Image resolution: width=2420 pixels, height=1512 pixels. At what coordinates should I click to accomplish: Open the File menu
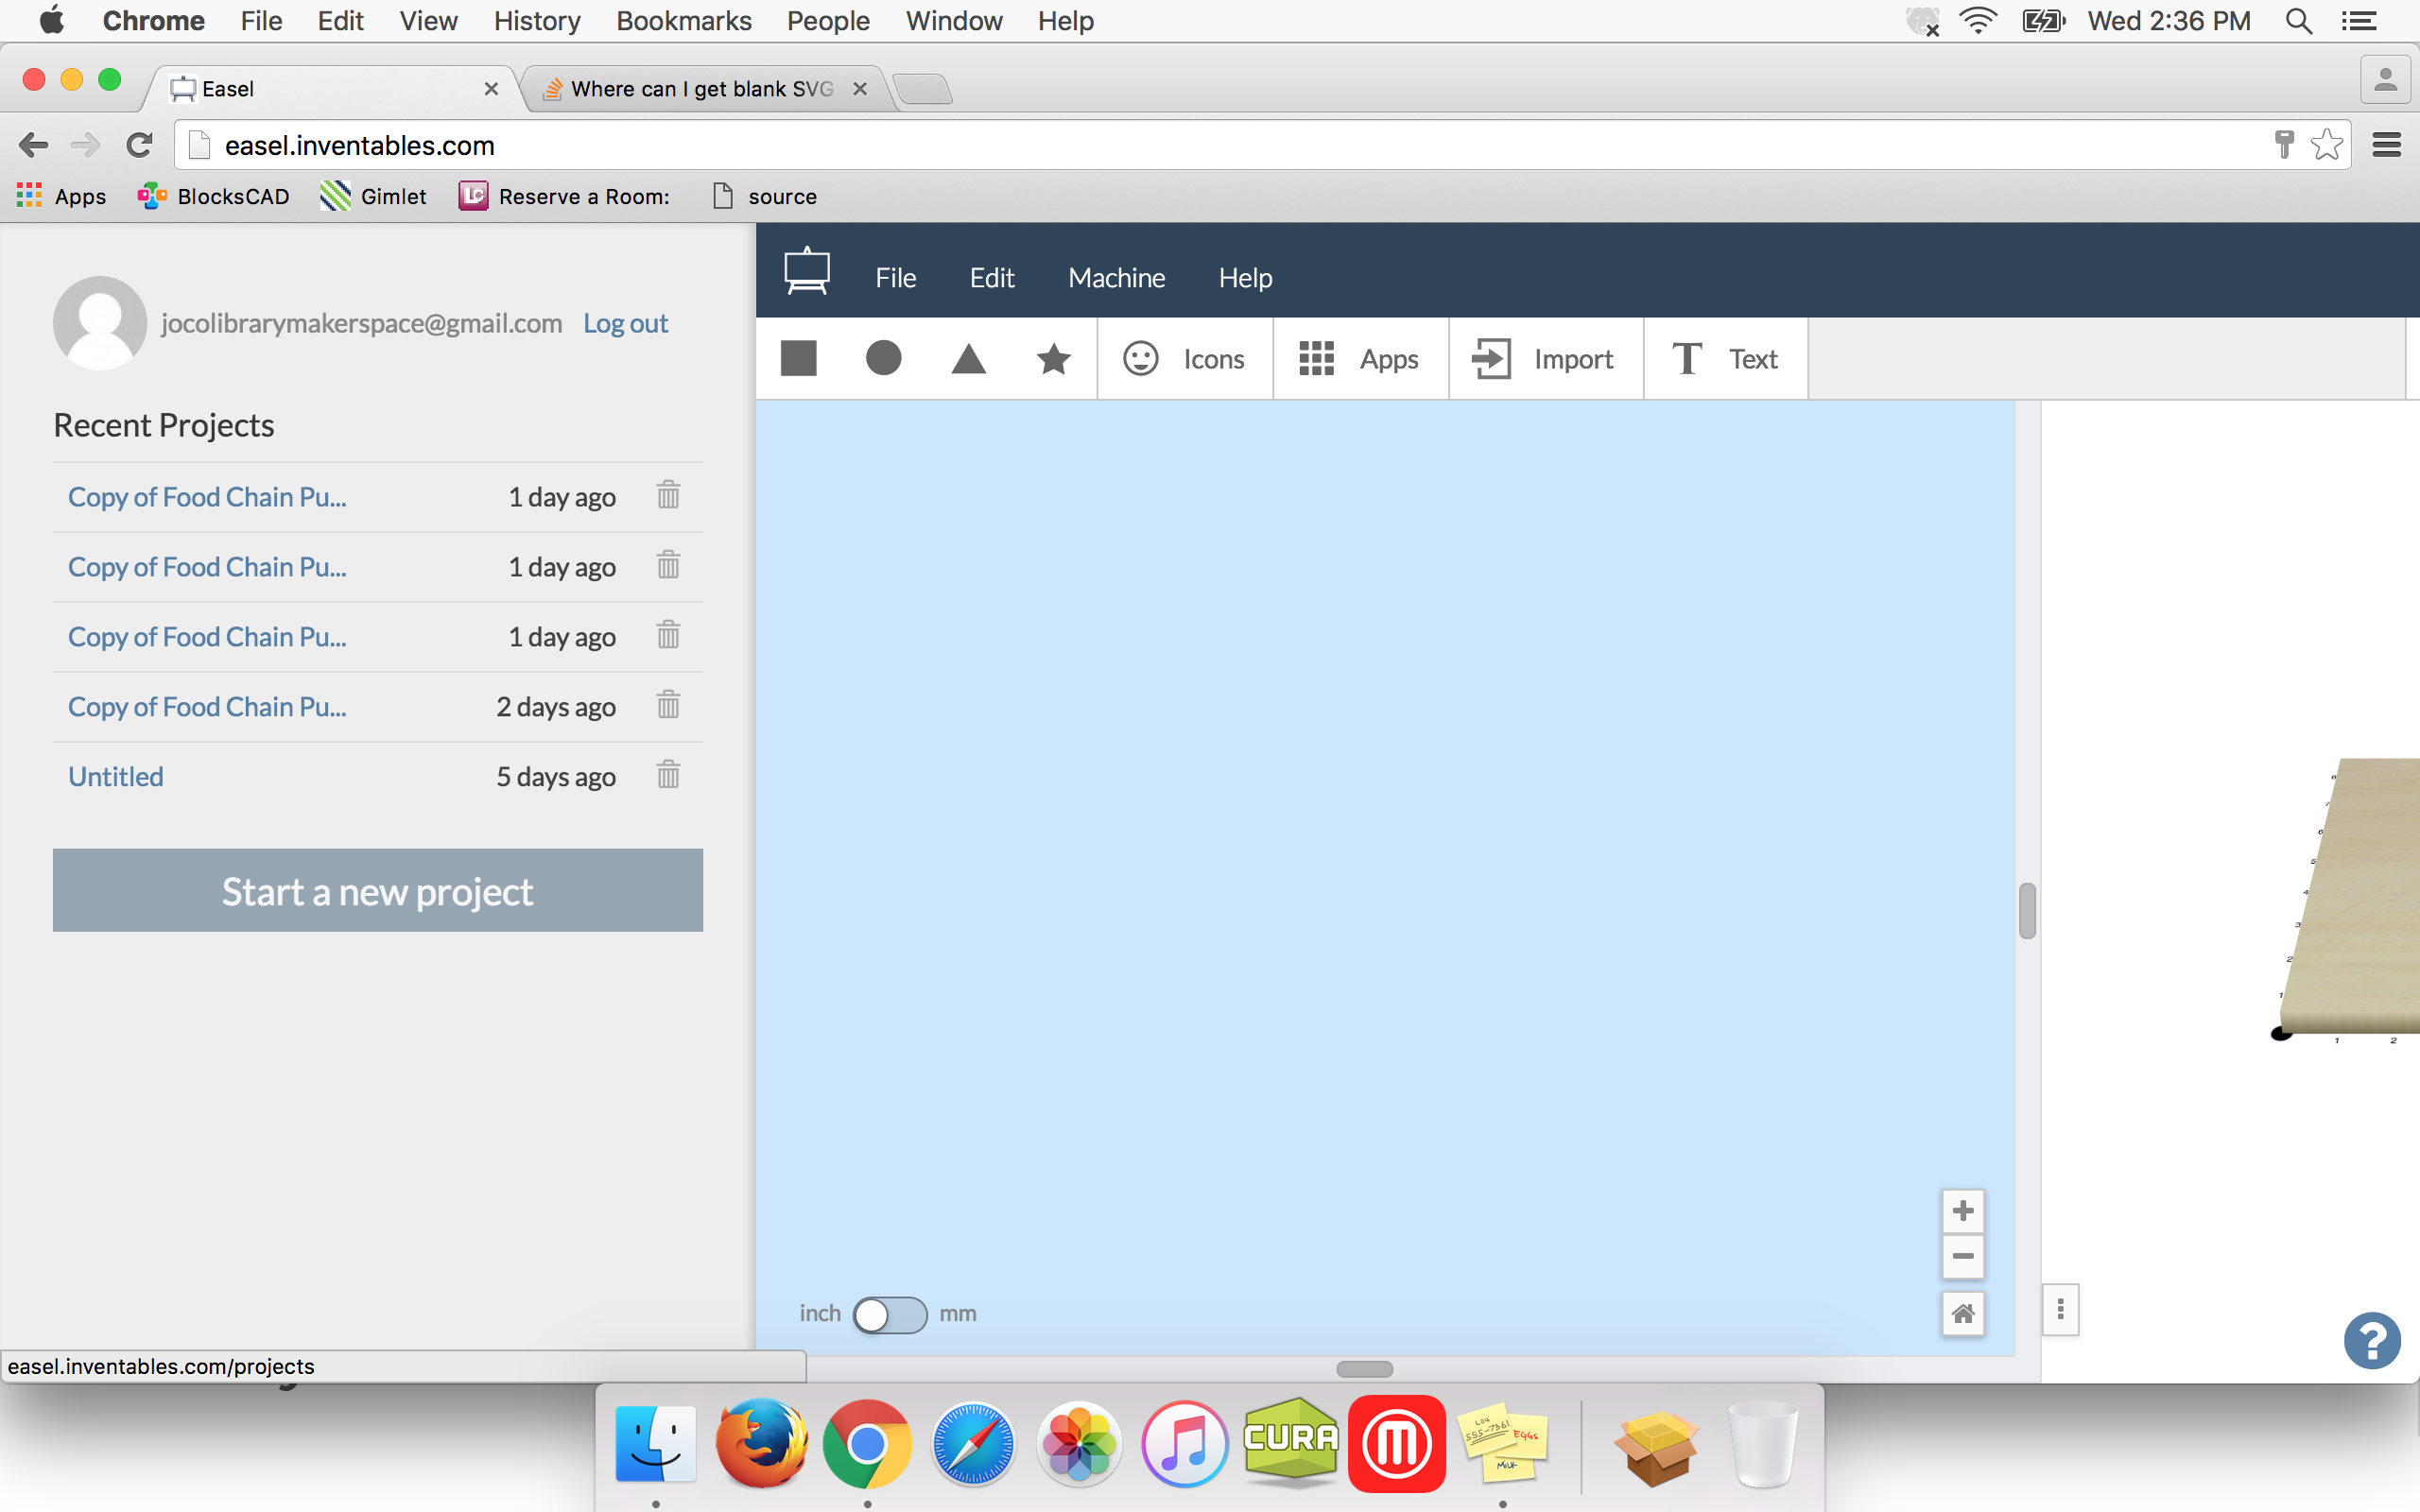pos(895,277)
